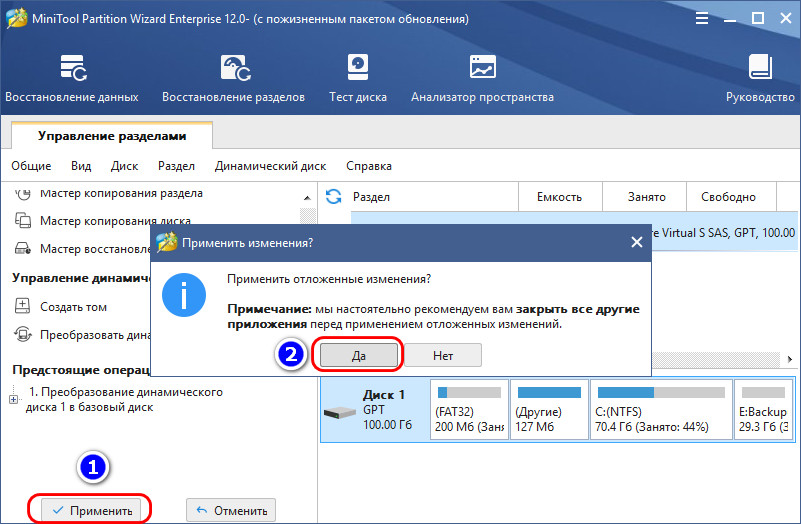Open the Space Analyzer (Анализатор пространства) icon
Viewport: 801px width, 524px height.
click(482, 67)
